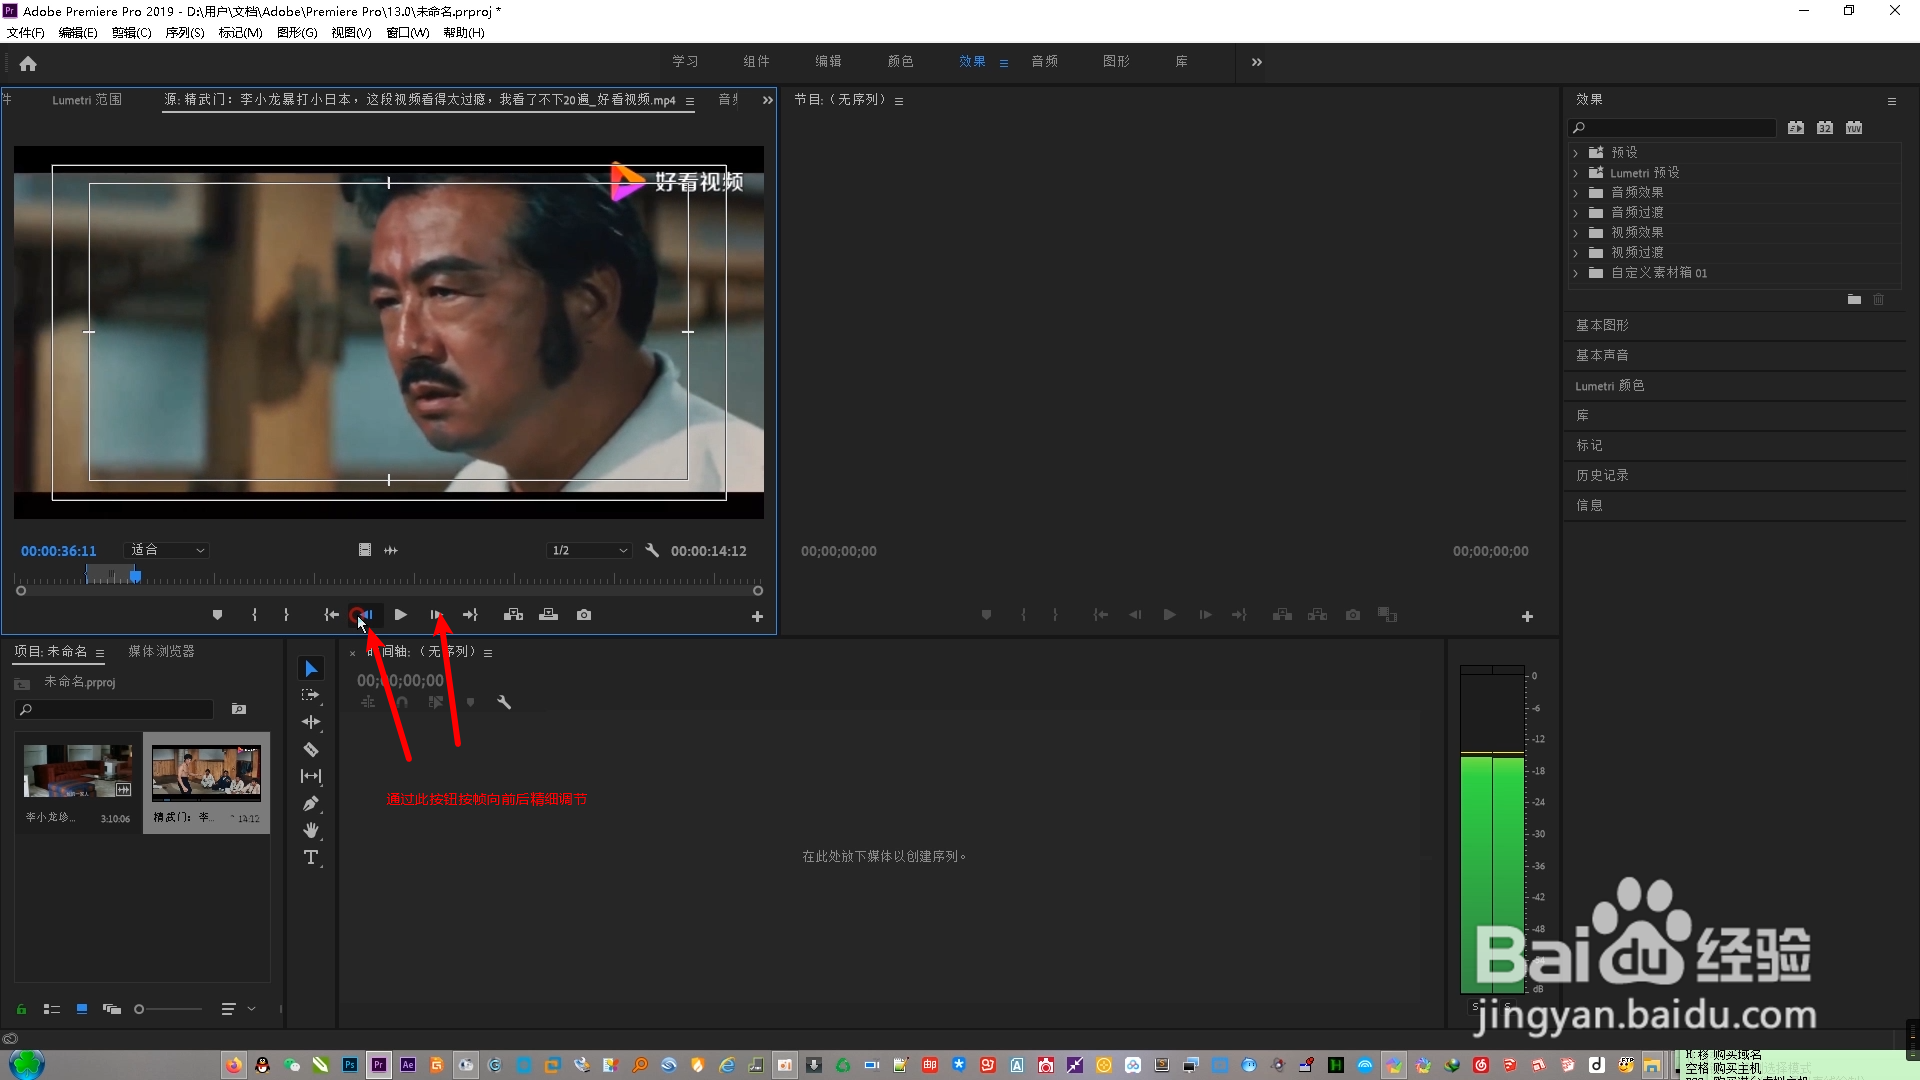Toggle linked selection in timeline
Image resolution: width=1920 pixels, height=1080 pixels.
436,703
